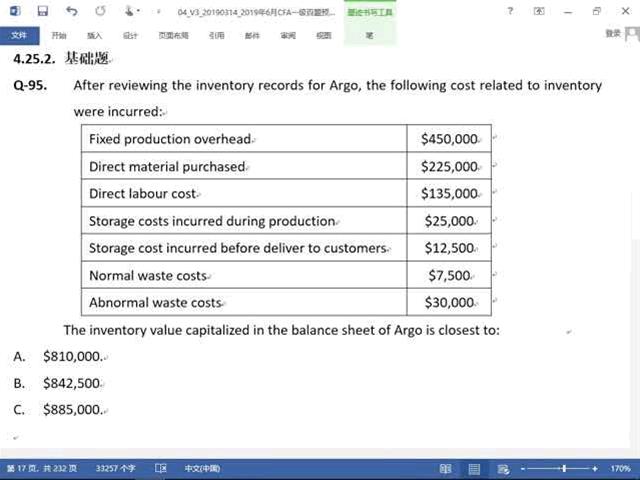Screen dimensions: 640x480
Task: Click the cell 'Direct labour cost'
Action: [x=244, y=193]
